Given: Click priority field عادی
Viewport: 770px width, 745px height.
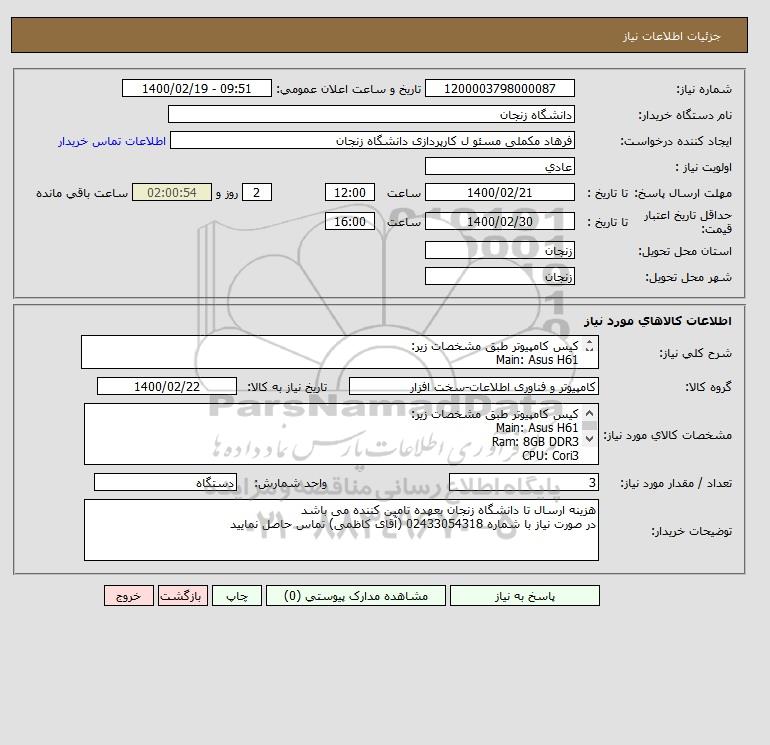Looking at the screenshot, I should 499,166.
